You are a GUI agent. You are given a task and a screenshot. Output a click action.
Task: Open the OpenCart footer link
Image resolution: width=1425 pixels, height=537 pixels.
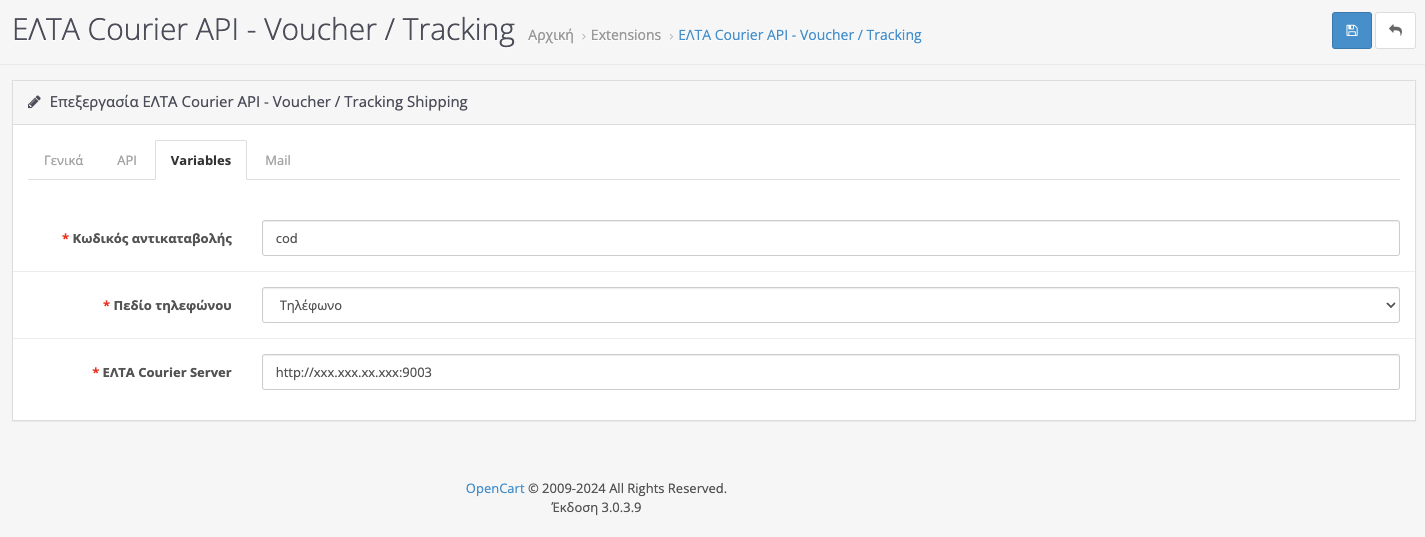pos(495,489)
